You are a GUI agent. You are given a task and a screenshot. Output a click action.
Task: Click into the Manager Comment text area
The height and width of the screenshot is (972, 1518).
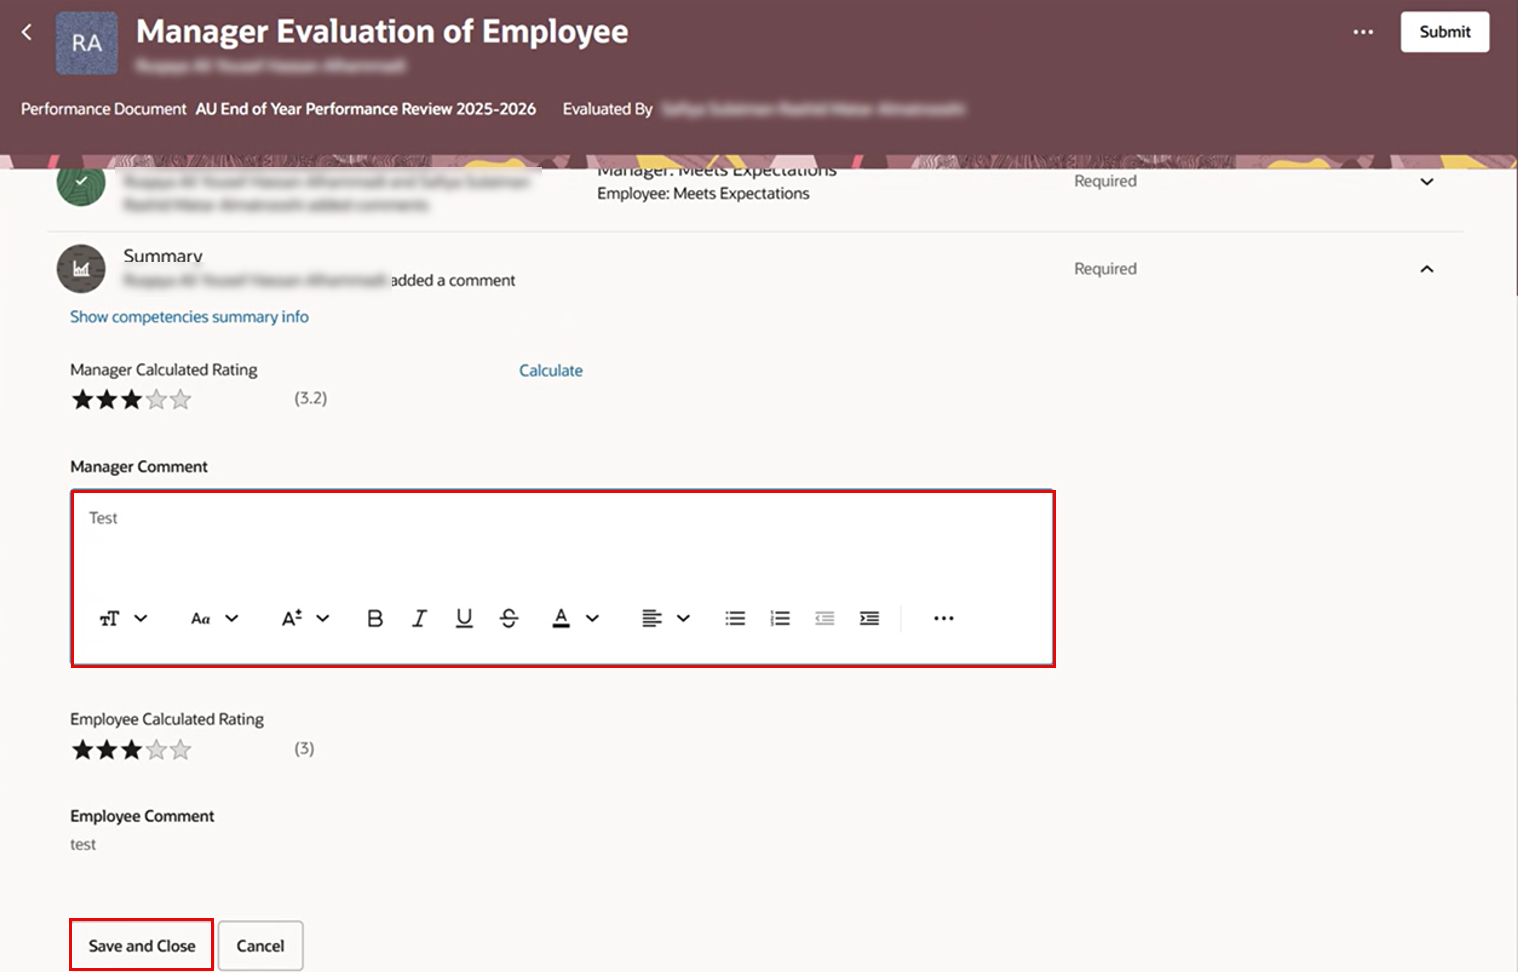563,540
